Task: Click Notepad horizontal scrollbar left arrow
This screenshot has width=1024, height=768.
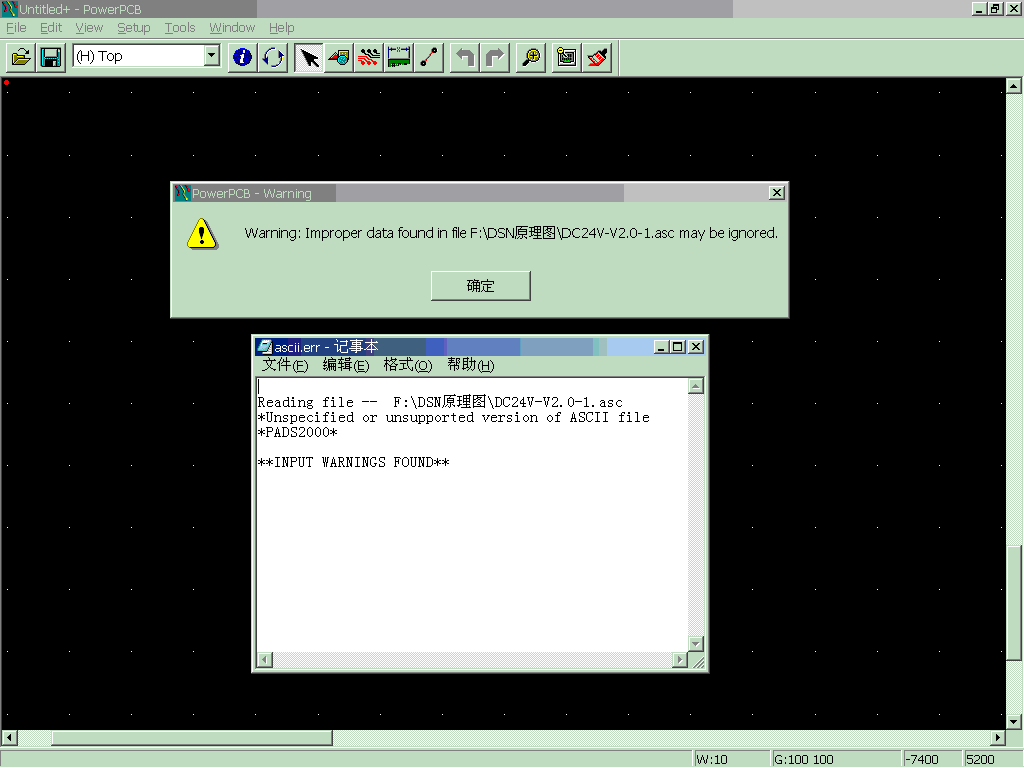Action: point(264,660)
